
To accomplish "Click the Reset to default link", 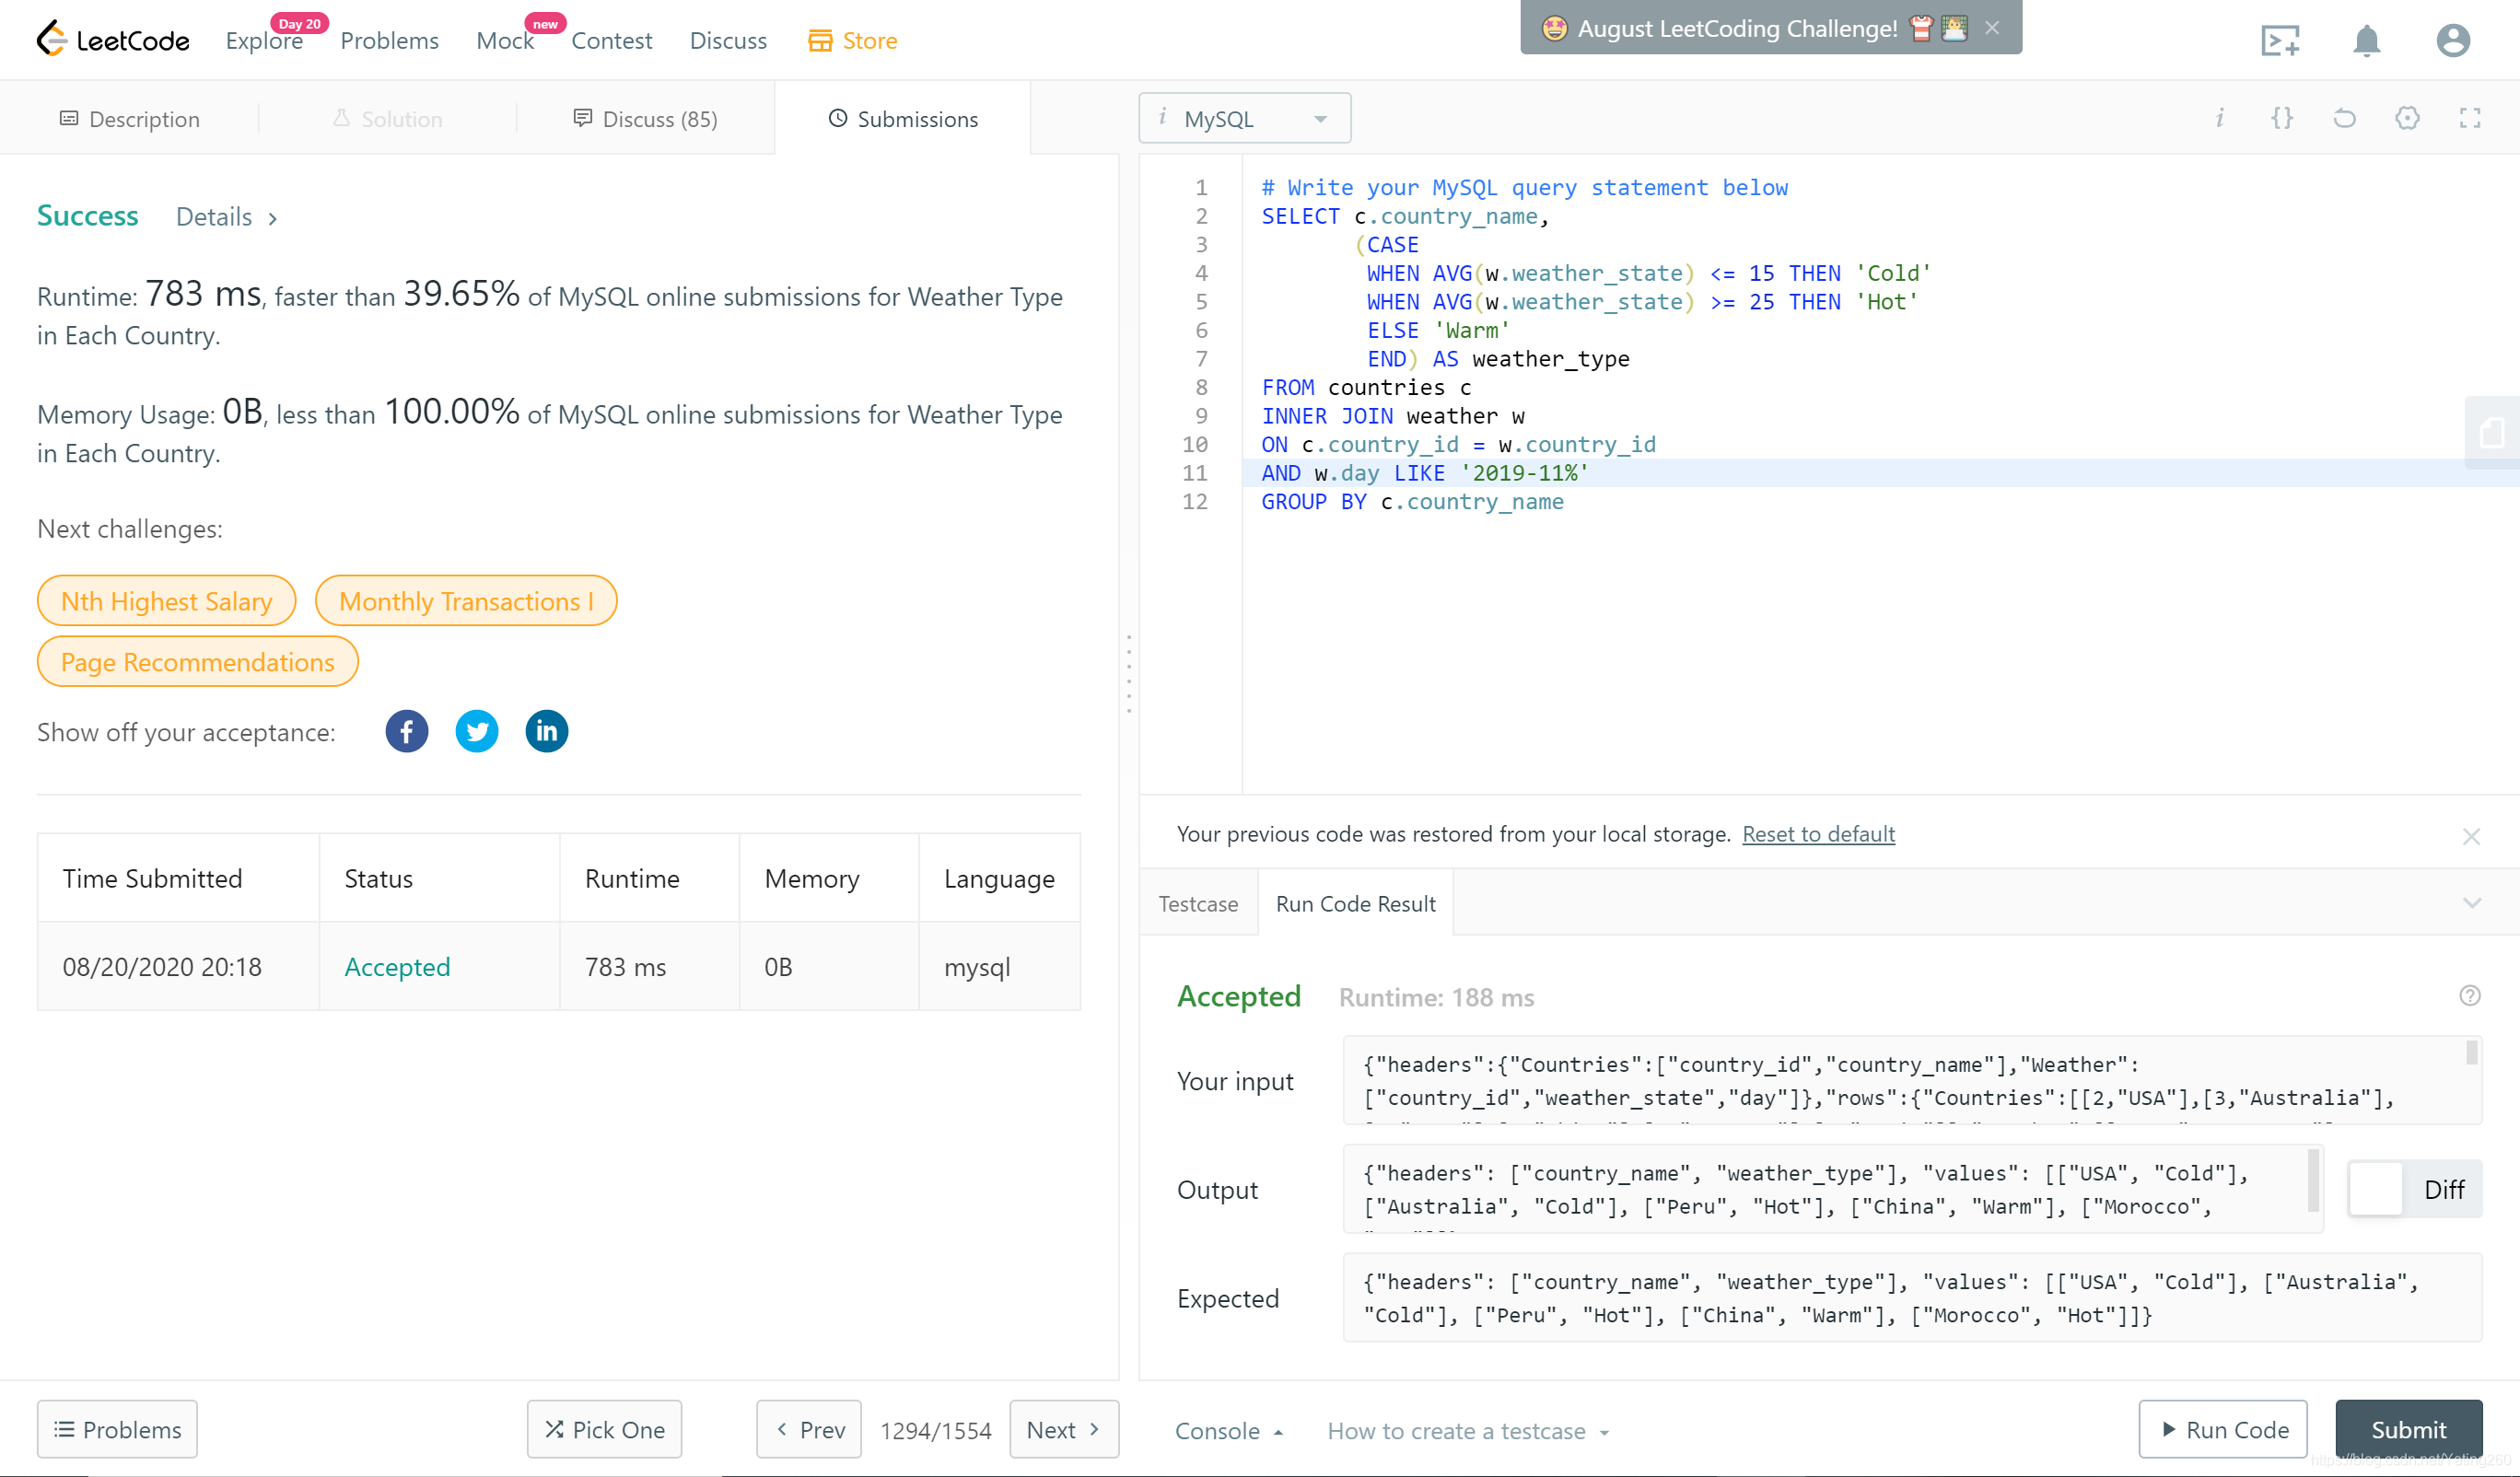I will pyautogui.click(x=1818, y=834).
